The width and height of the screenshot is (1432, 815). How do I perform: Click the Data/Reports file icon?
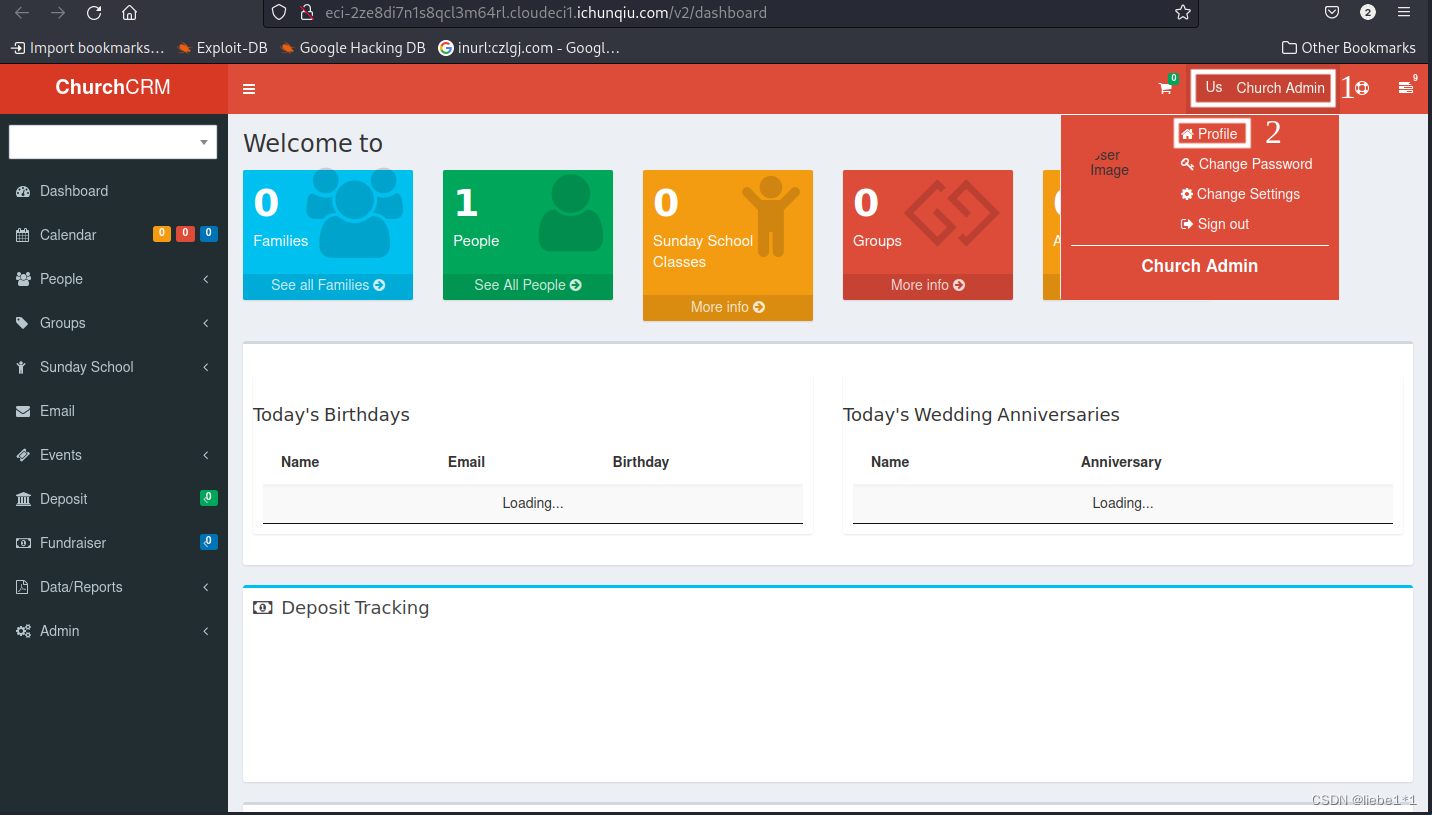22,587
